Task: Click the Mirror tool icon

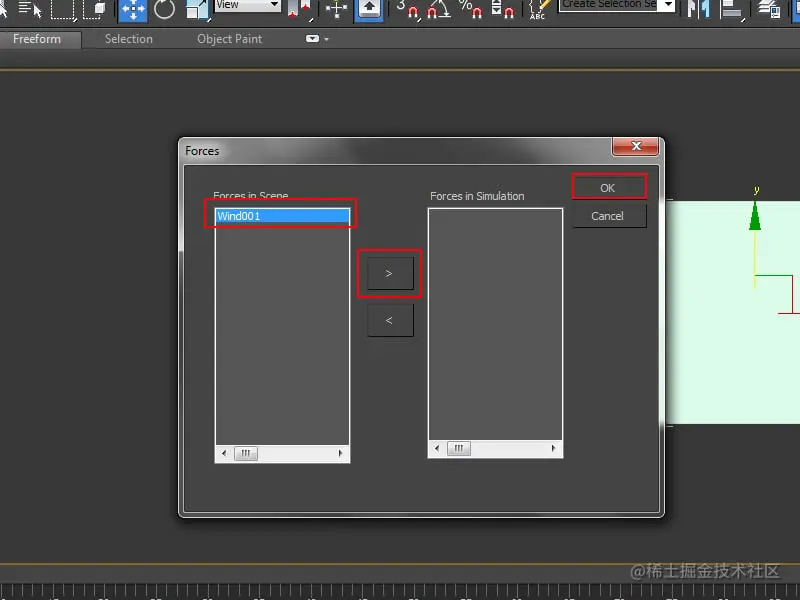Action: [698, 9]
